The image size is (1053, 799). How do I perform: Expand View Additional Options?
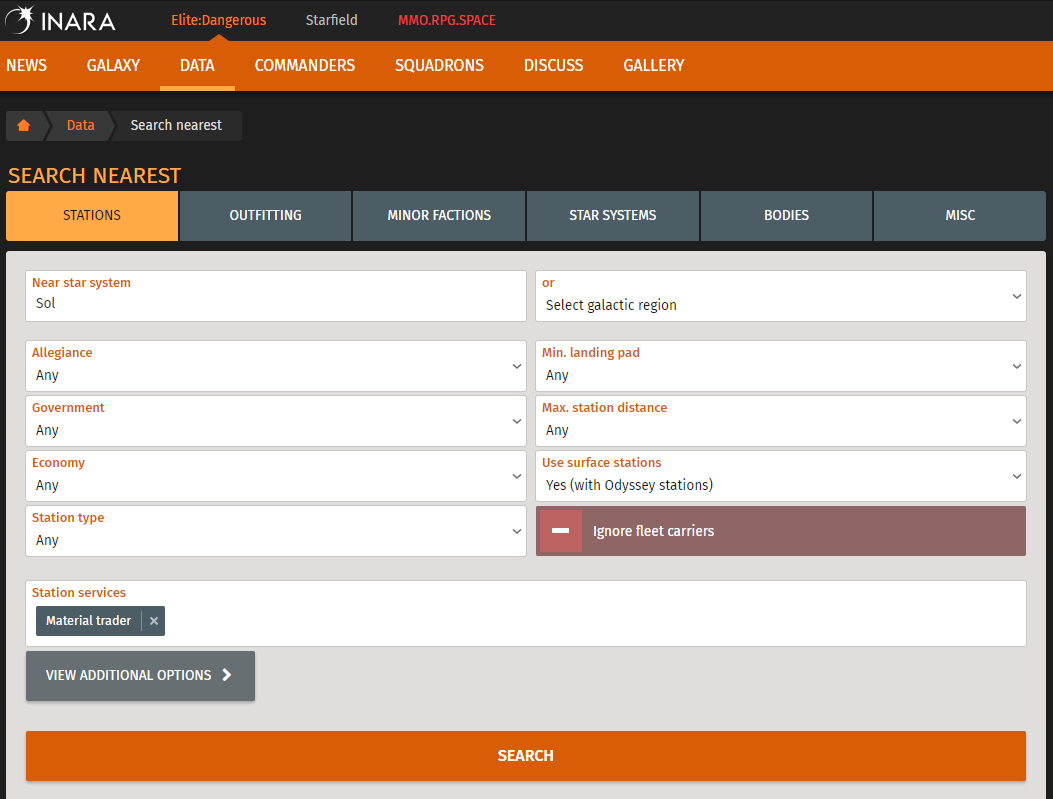[x=140, y=675]
